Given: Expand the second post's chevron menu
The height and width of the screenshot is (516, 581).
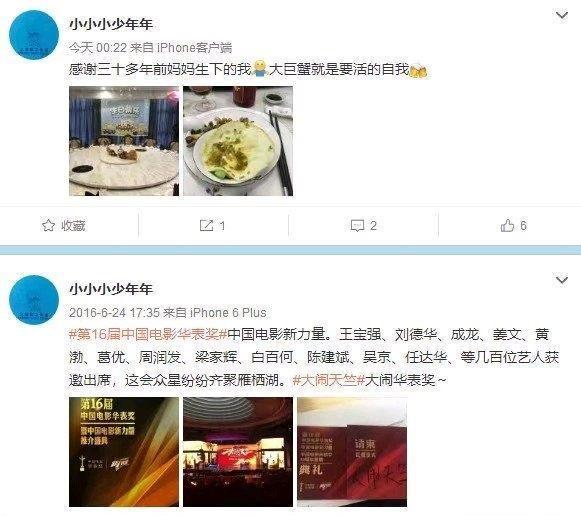Looking at the screenshot, I should (x=562, y=280).
